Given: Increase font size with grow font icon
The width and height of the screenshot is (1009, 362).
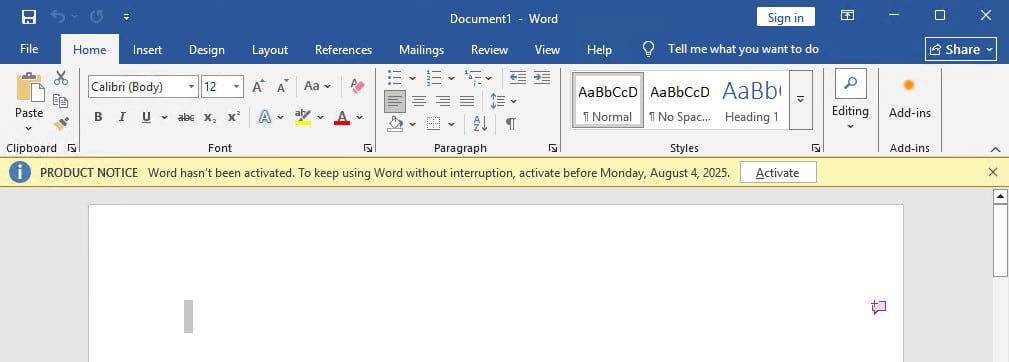Looking at the screenshot, I should (258, 86).
